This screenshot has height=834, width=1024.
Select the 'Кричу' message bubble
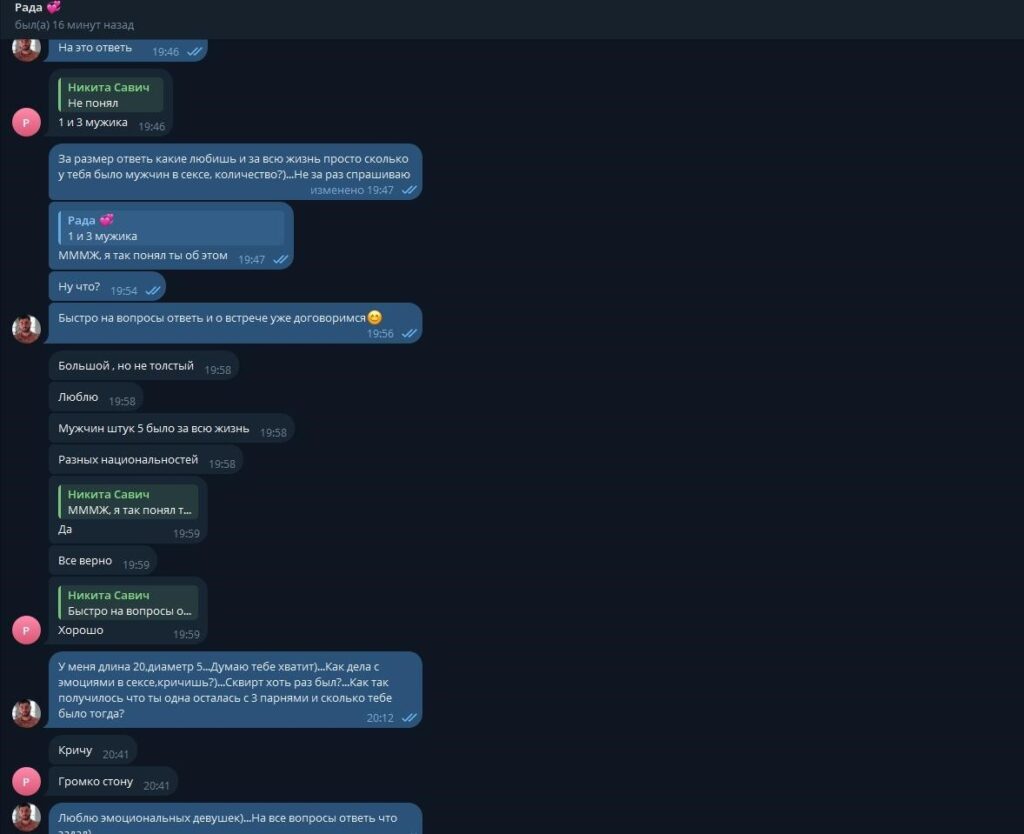tap(93, 750)
